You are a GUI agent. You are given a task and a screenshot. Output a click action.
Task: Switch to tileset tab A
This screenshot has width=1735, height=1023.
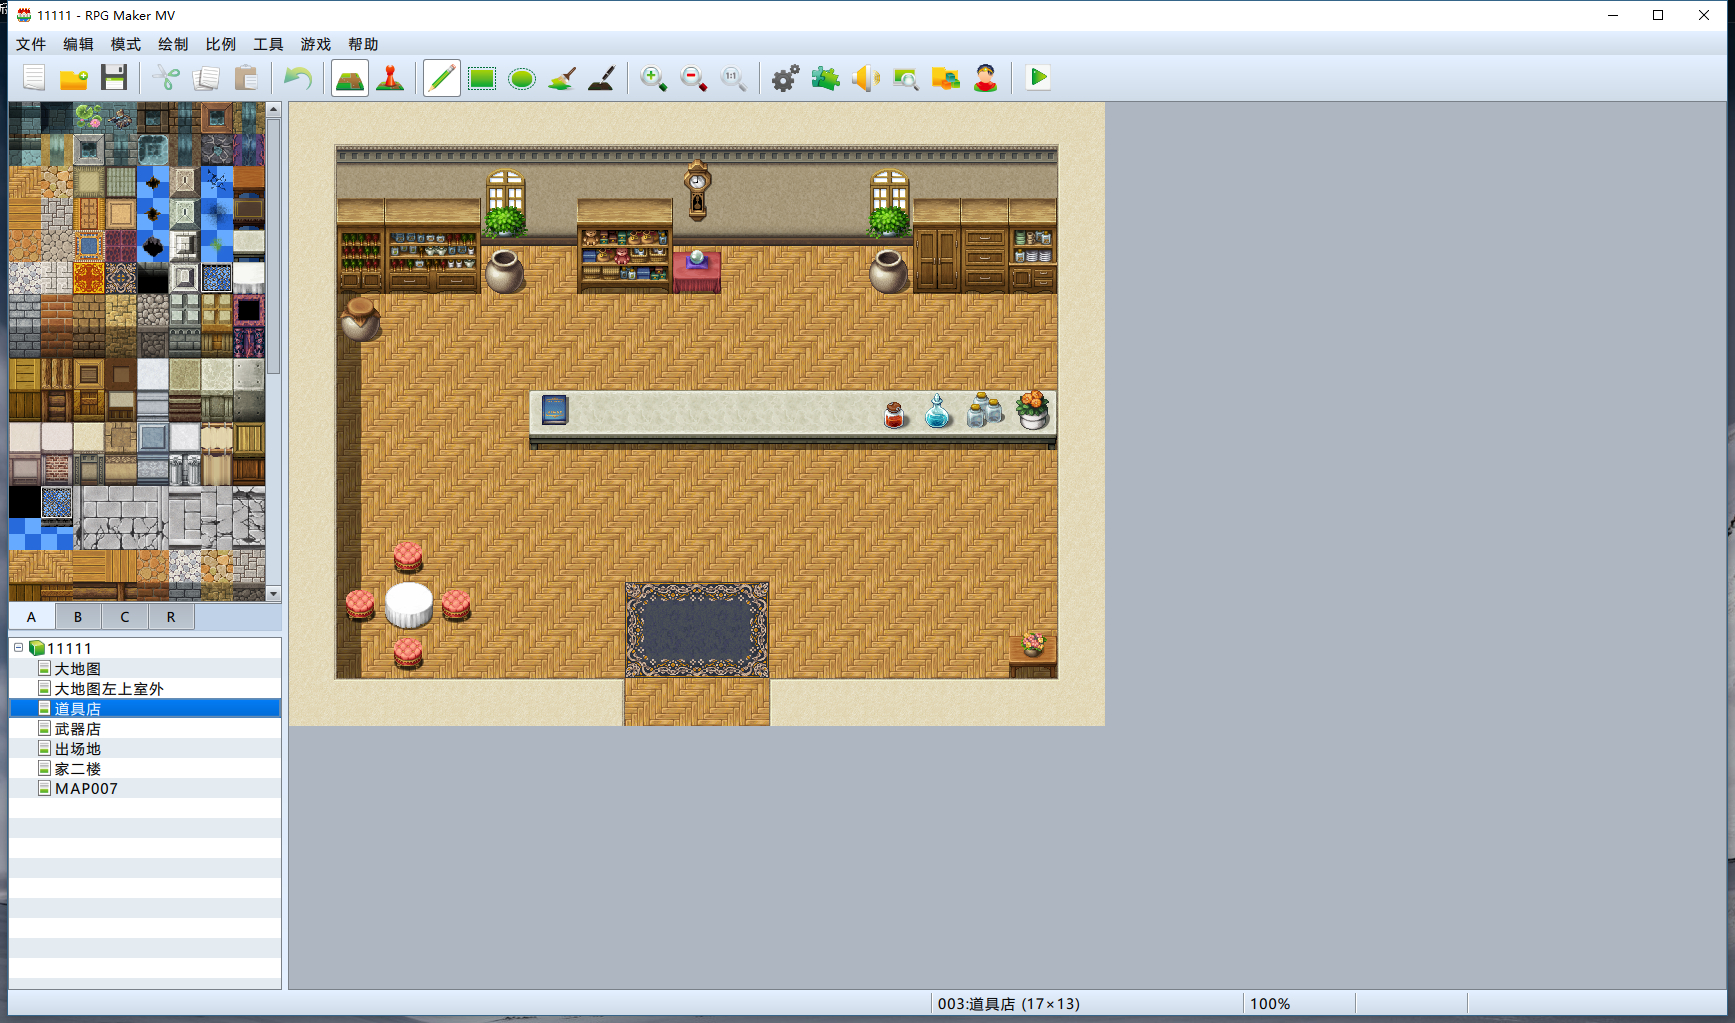pos(32,617)
